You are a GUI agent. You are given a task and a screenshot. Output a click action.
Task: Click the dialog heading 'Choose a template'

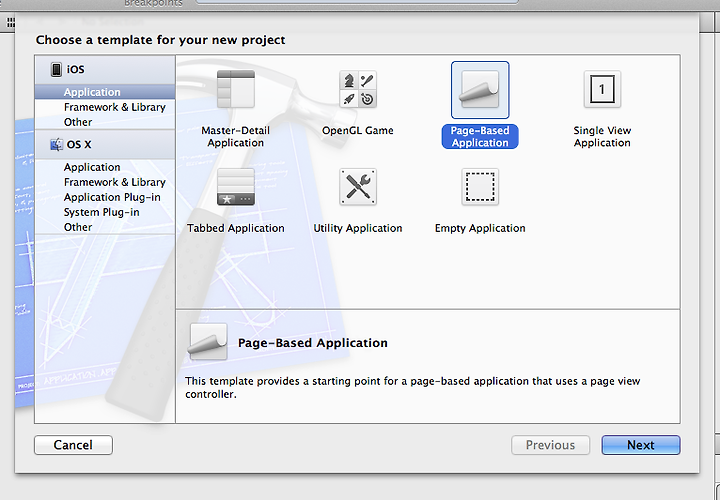click(160, 40)
